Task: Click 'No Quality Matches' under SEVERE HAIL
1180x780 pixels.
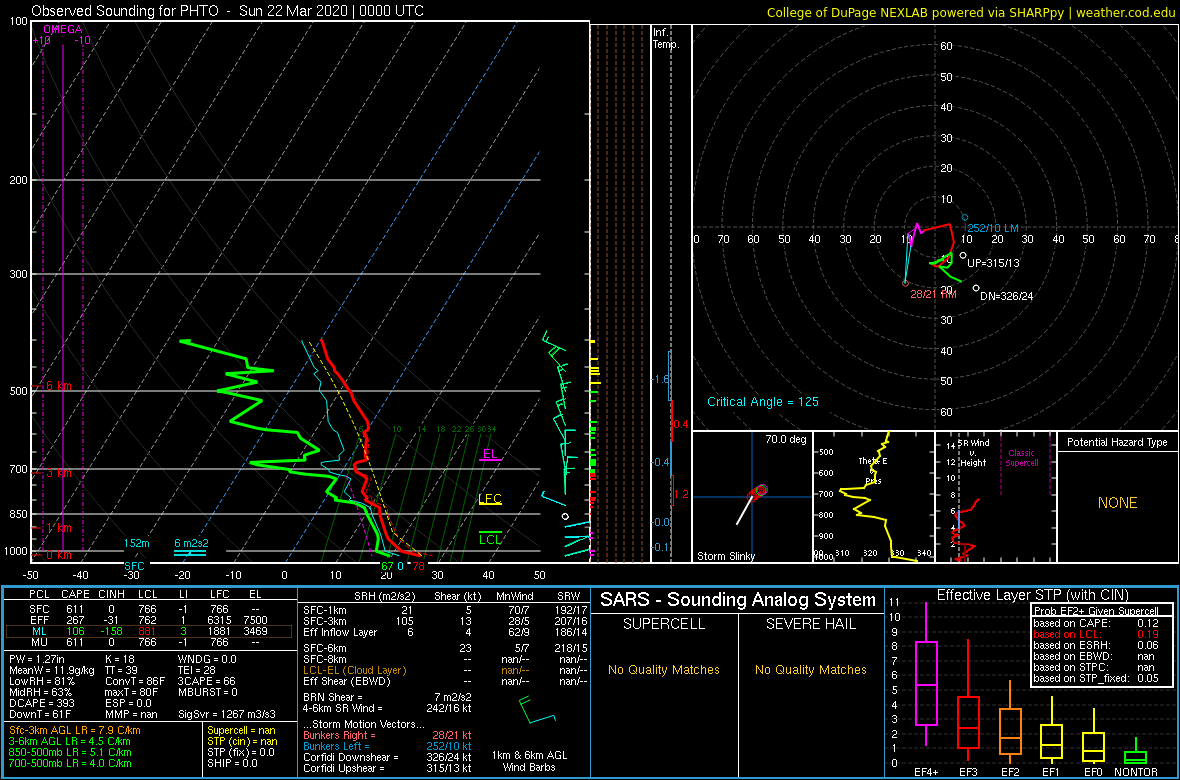Action: coord(811,669)
